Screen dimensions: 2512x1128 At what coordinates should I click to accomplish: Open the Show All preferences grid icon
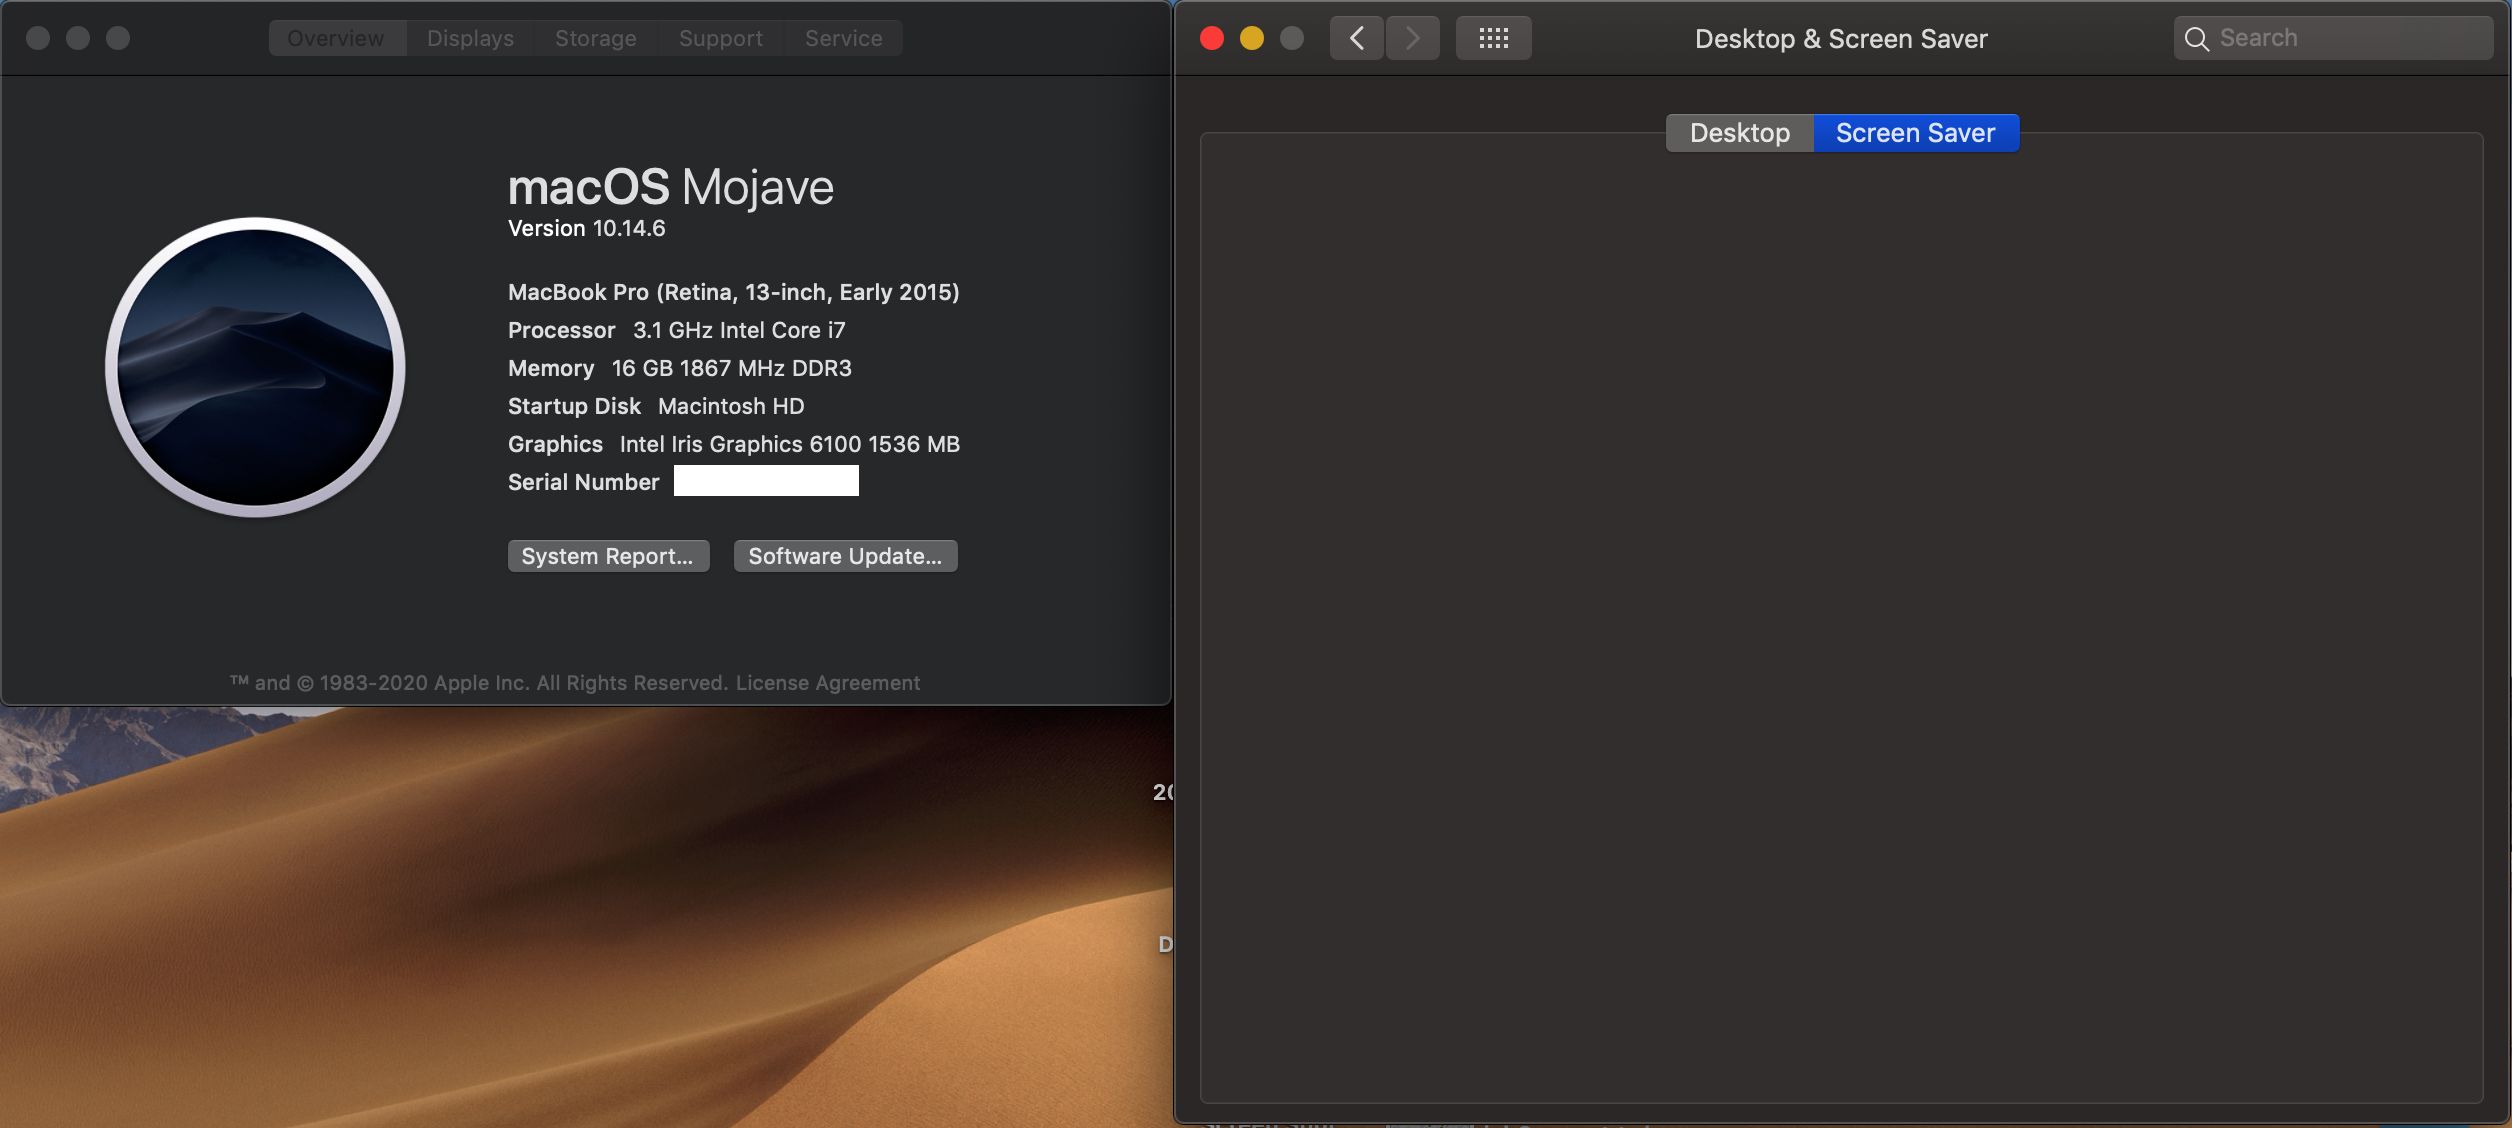tap(1492, 37)
